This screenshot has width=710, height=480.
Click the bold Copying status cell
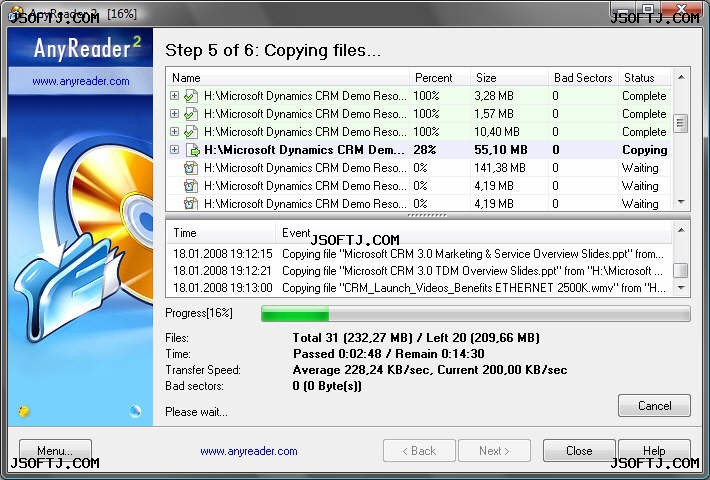pyautogui.click(x=645, y=150)
